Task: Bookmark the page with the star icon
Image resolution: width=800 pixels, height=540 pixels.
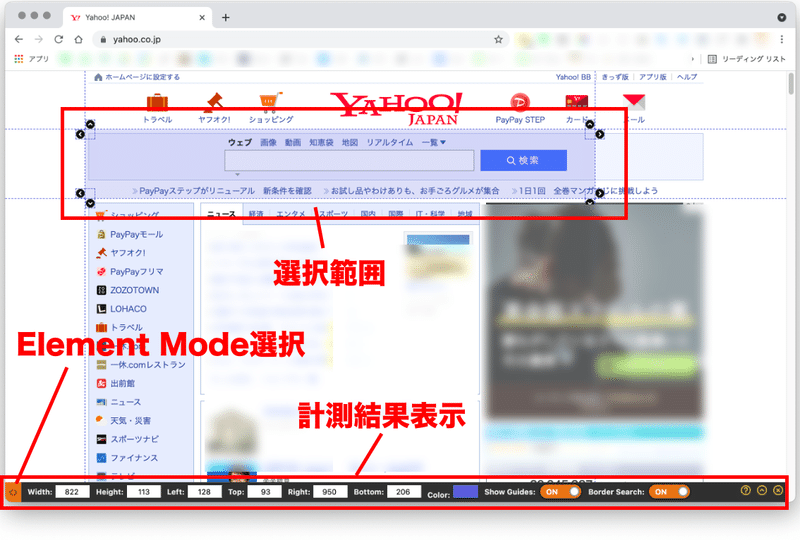Action: pos(498,39)
